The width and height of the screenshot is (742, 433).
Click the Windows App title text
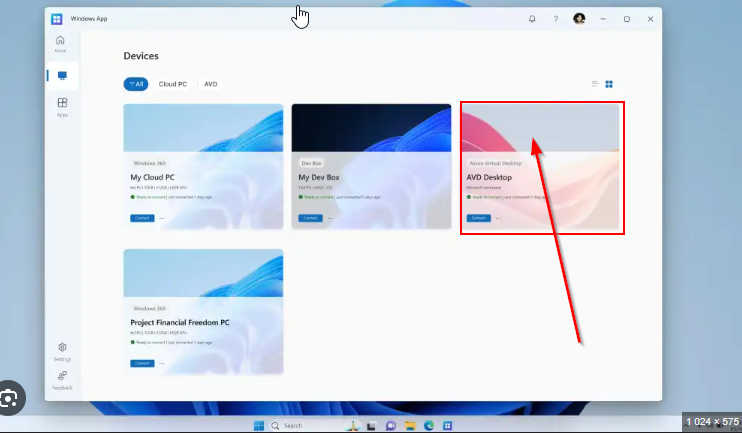[89, 19]
